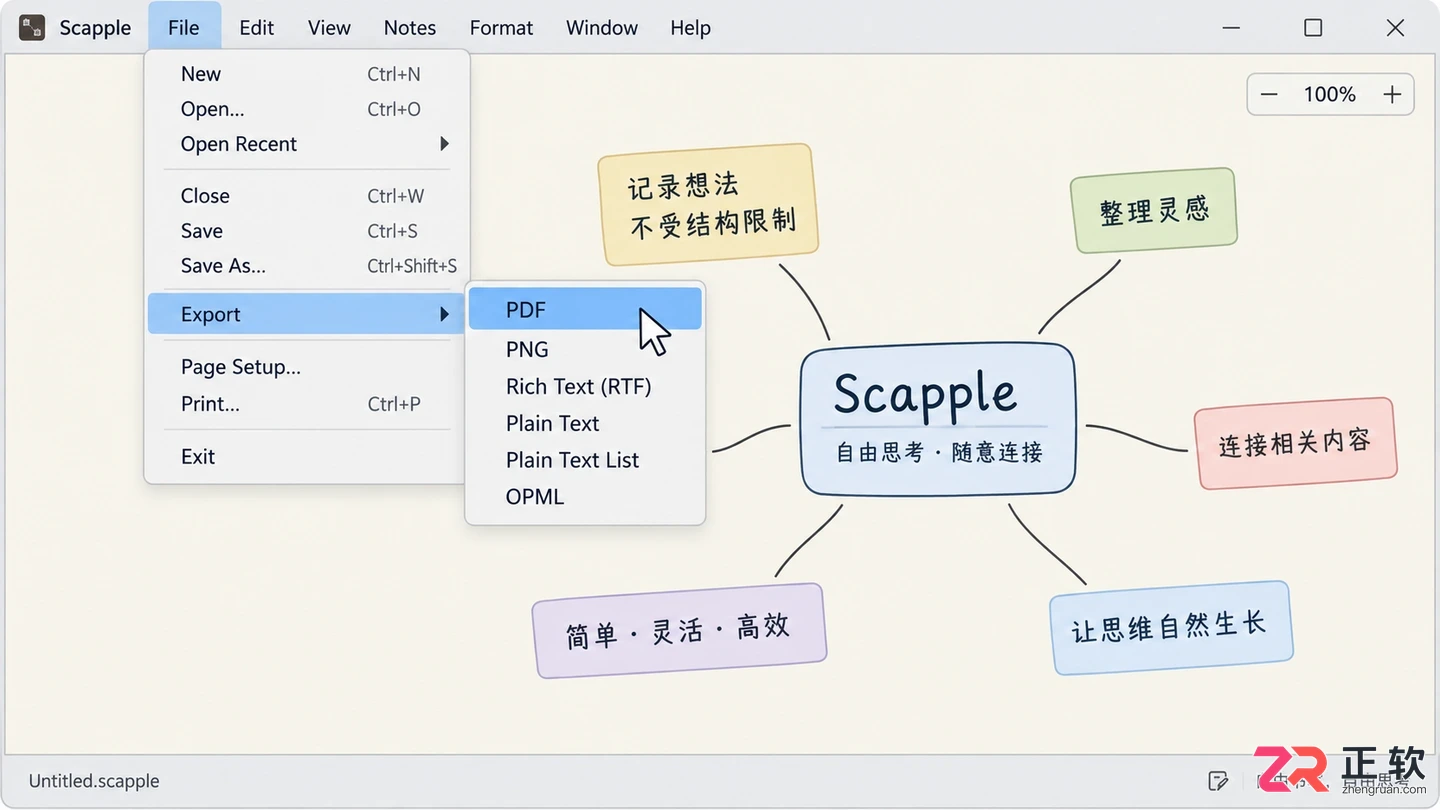The width and height of the screenshot is (1440, 810).
Task: Select the red 连接相关内容 note
Action: pyautogui.click(x=1295, y=443)
